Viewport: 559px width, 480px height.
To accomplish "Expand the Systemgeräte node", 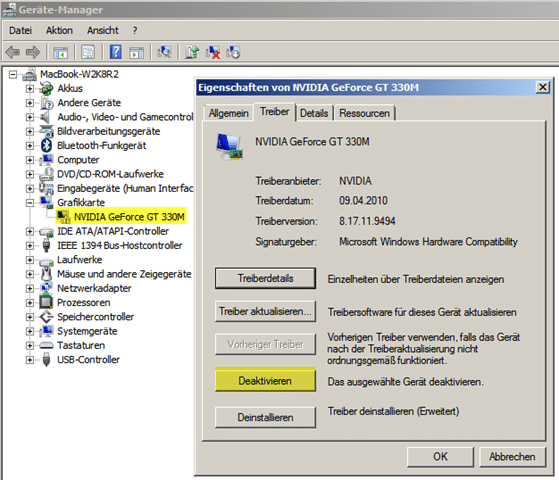I will [x=30, y=331].
